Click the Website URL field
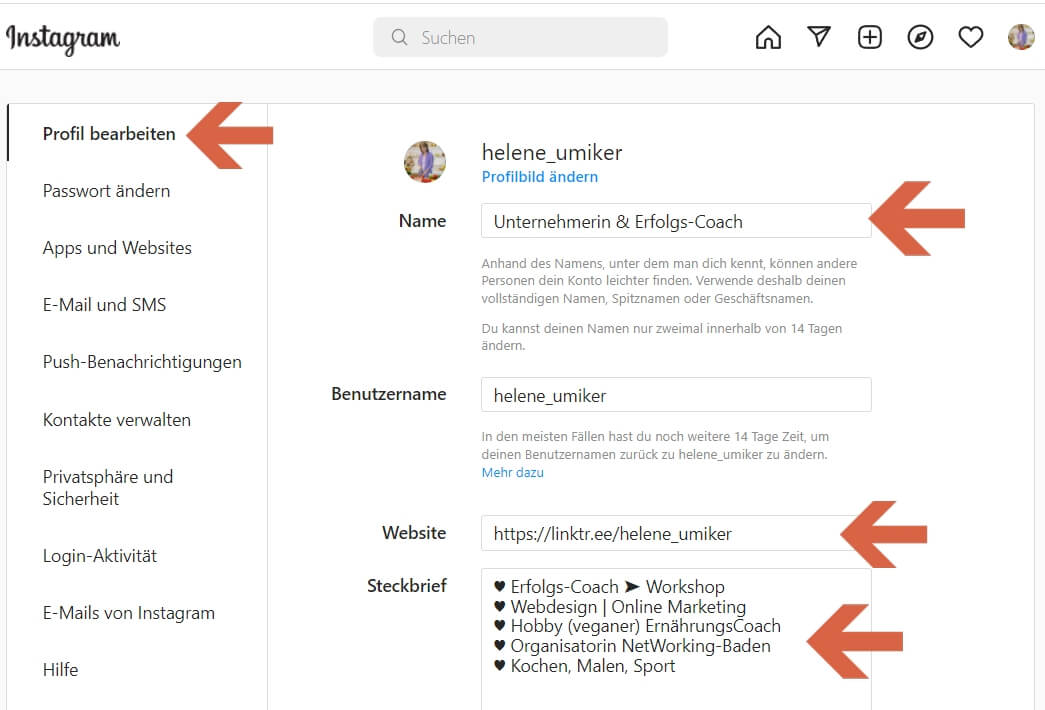 click(x=660, y=534)
